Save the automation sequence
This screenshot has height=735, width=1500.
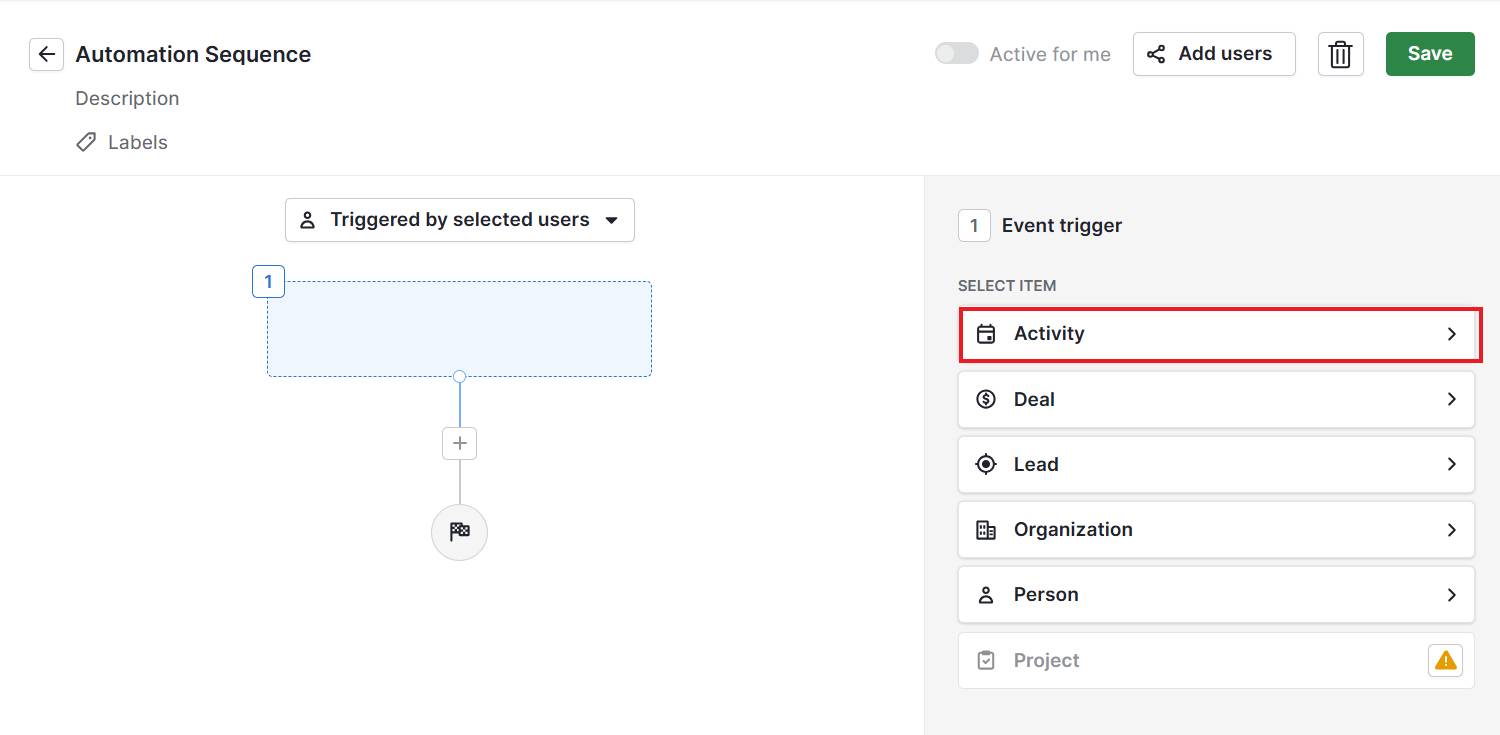tap(1429, 53)
